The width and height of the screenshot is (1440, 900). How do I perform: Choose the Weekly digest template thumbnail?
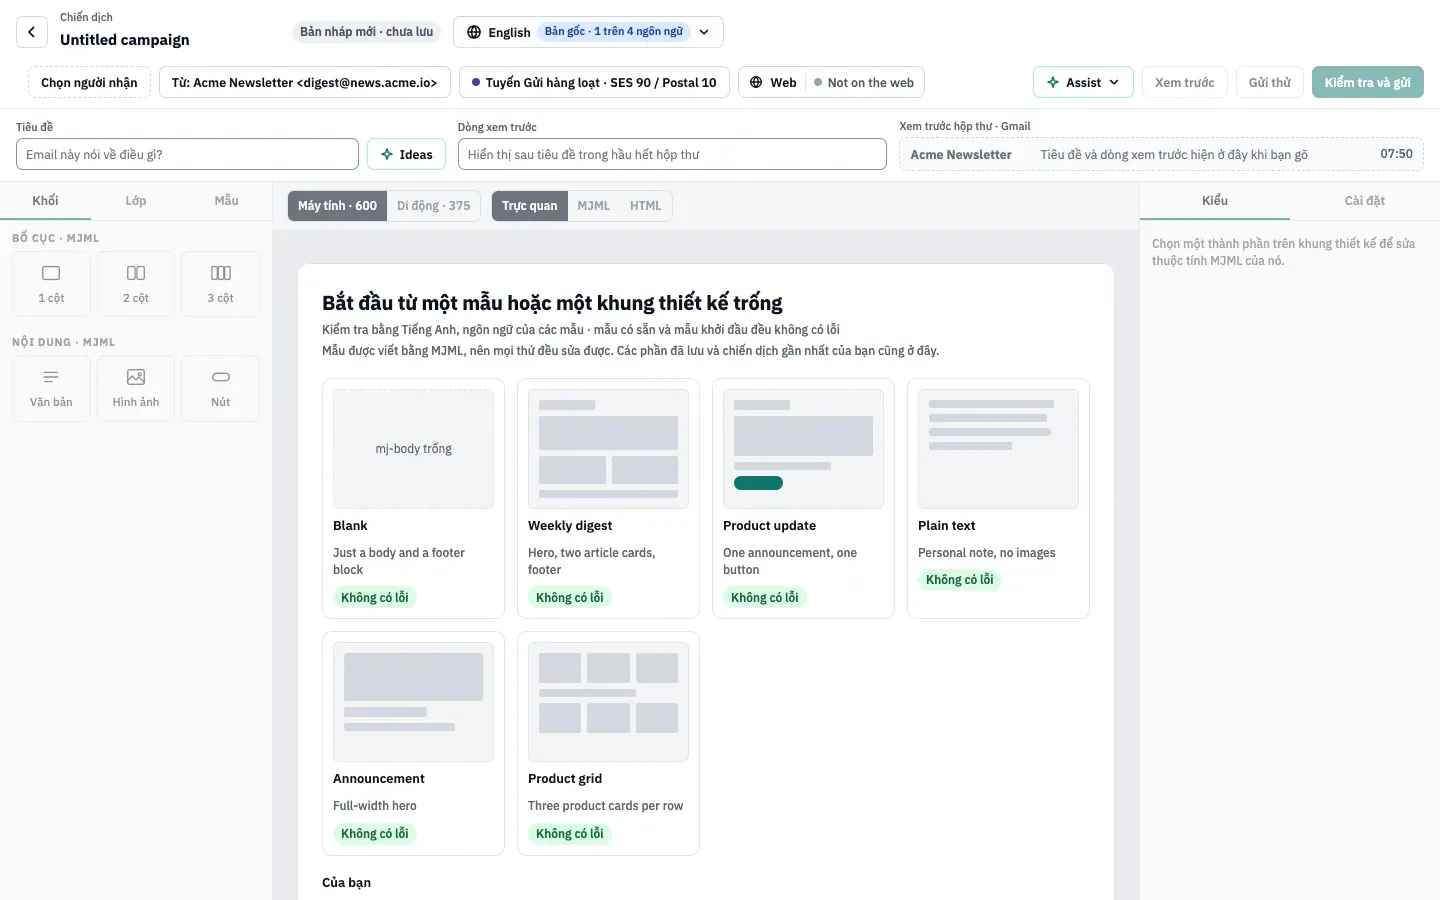[x=608, y=449]
